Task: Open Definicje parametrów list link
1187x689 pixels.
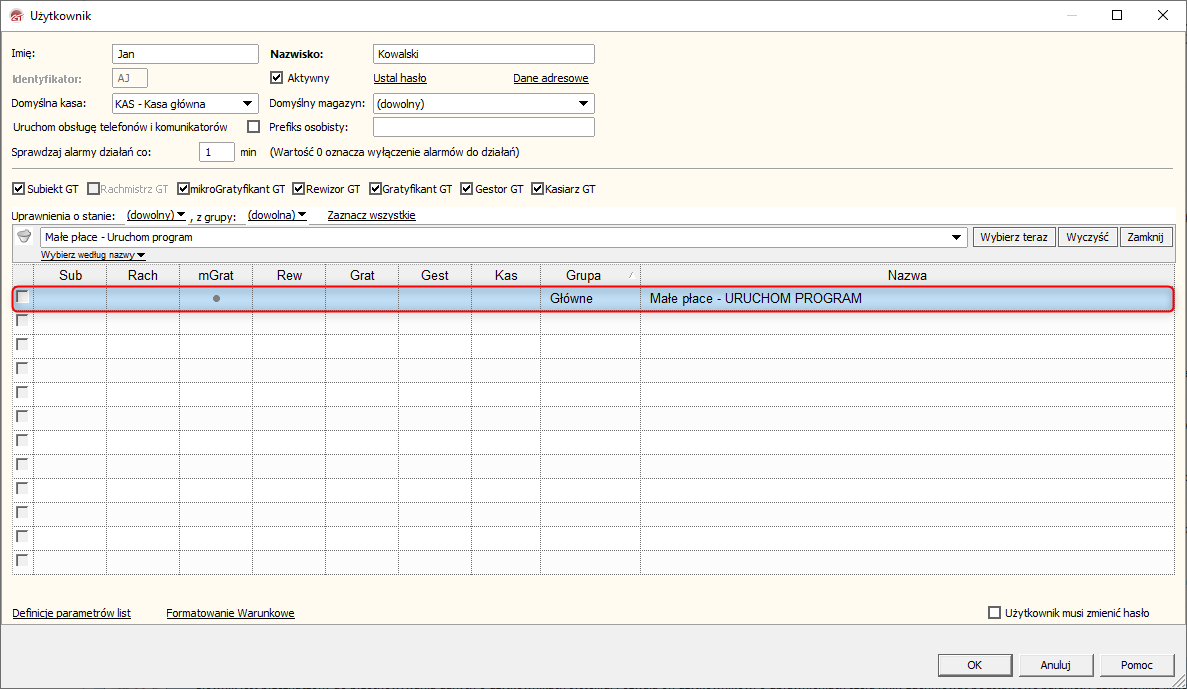Action: [71, 613]
